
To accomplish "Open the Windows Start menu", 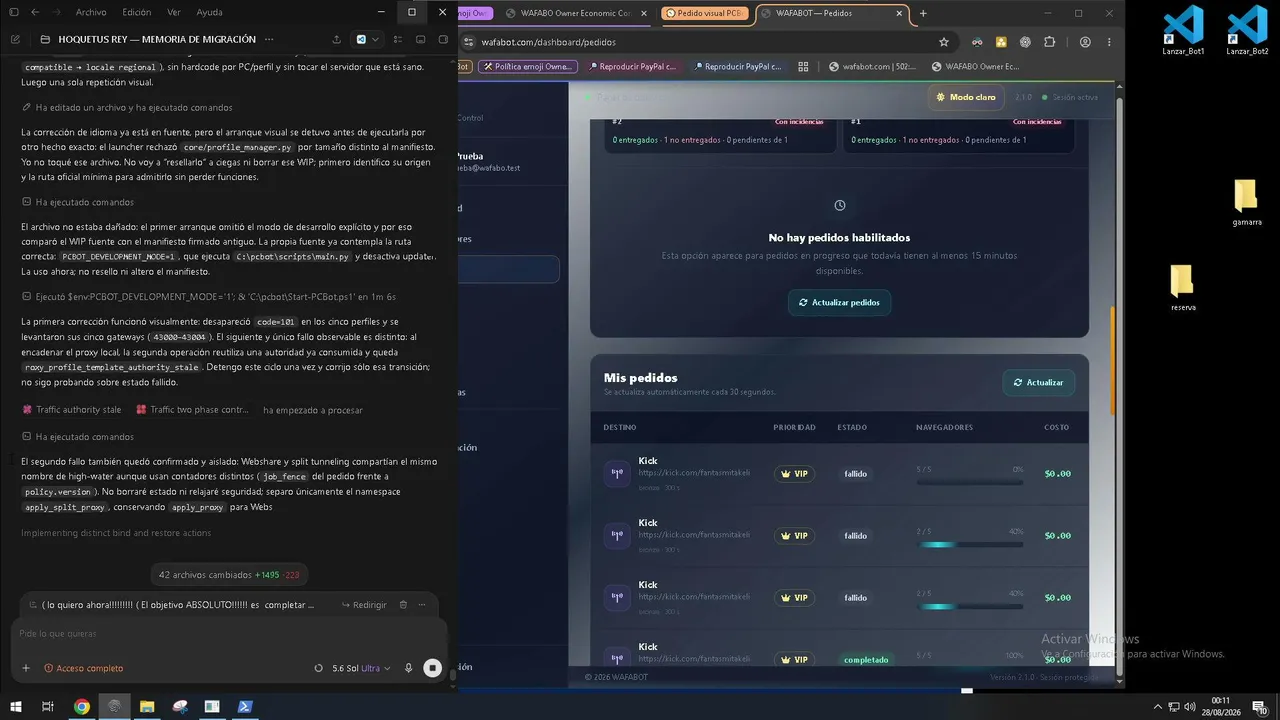I will tap(14, 706).
